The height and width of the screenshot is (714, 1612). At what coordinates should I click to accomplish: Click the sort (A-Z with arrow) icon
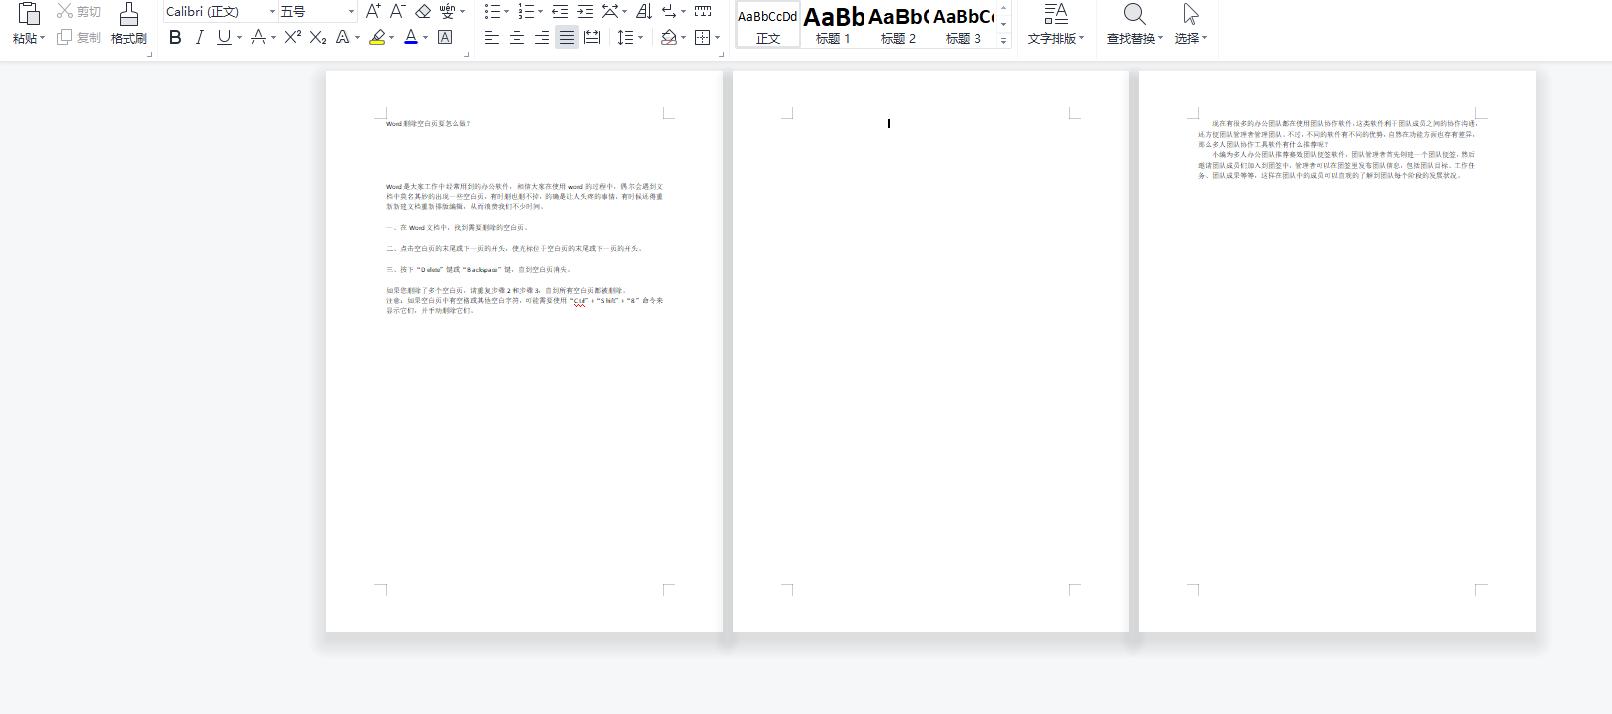[x=644, y=11]
